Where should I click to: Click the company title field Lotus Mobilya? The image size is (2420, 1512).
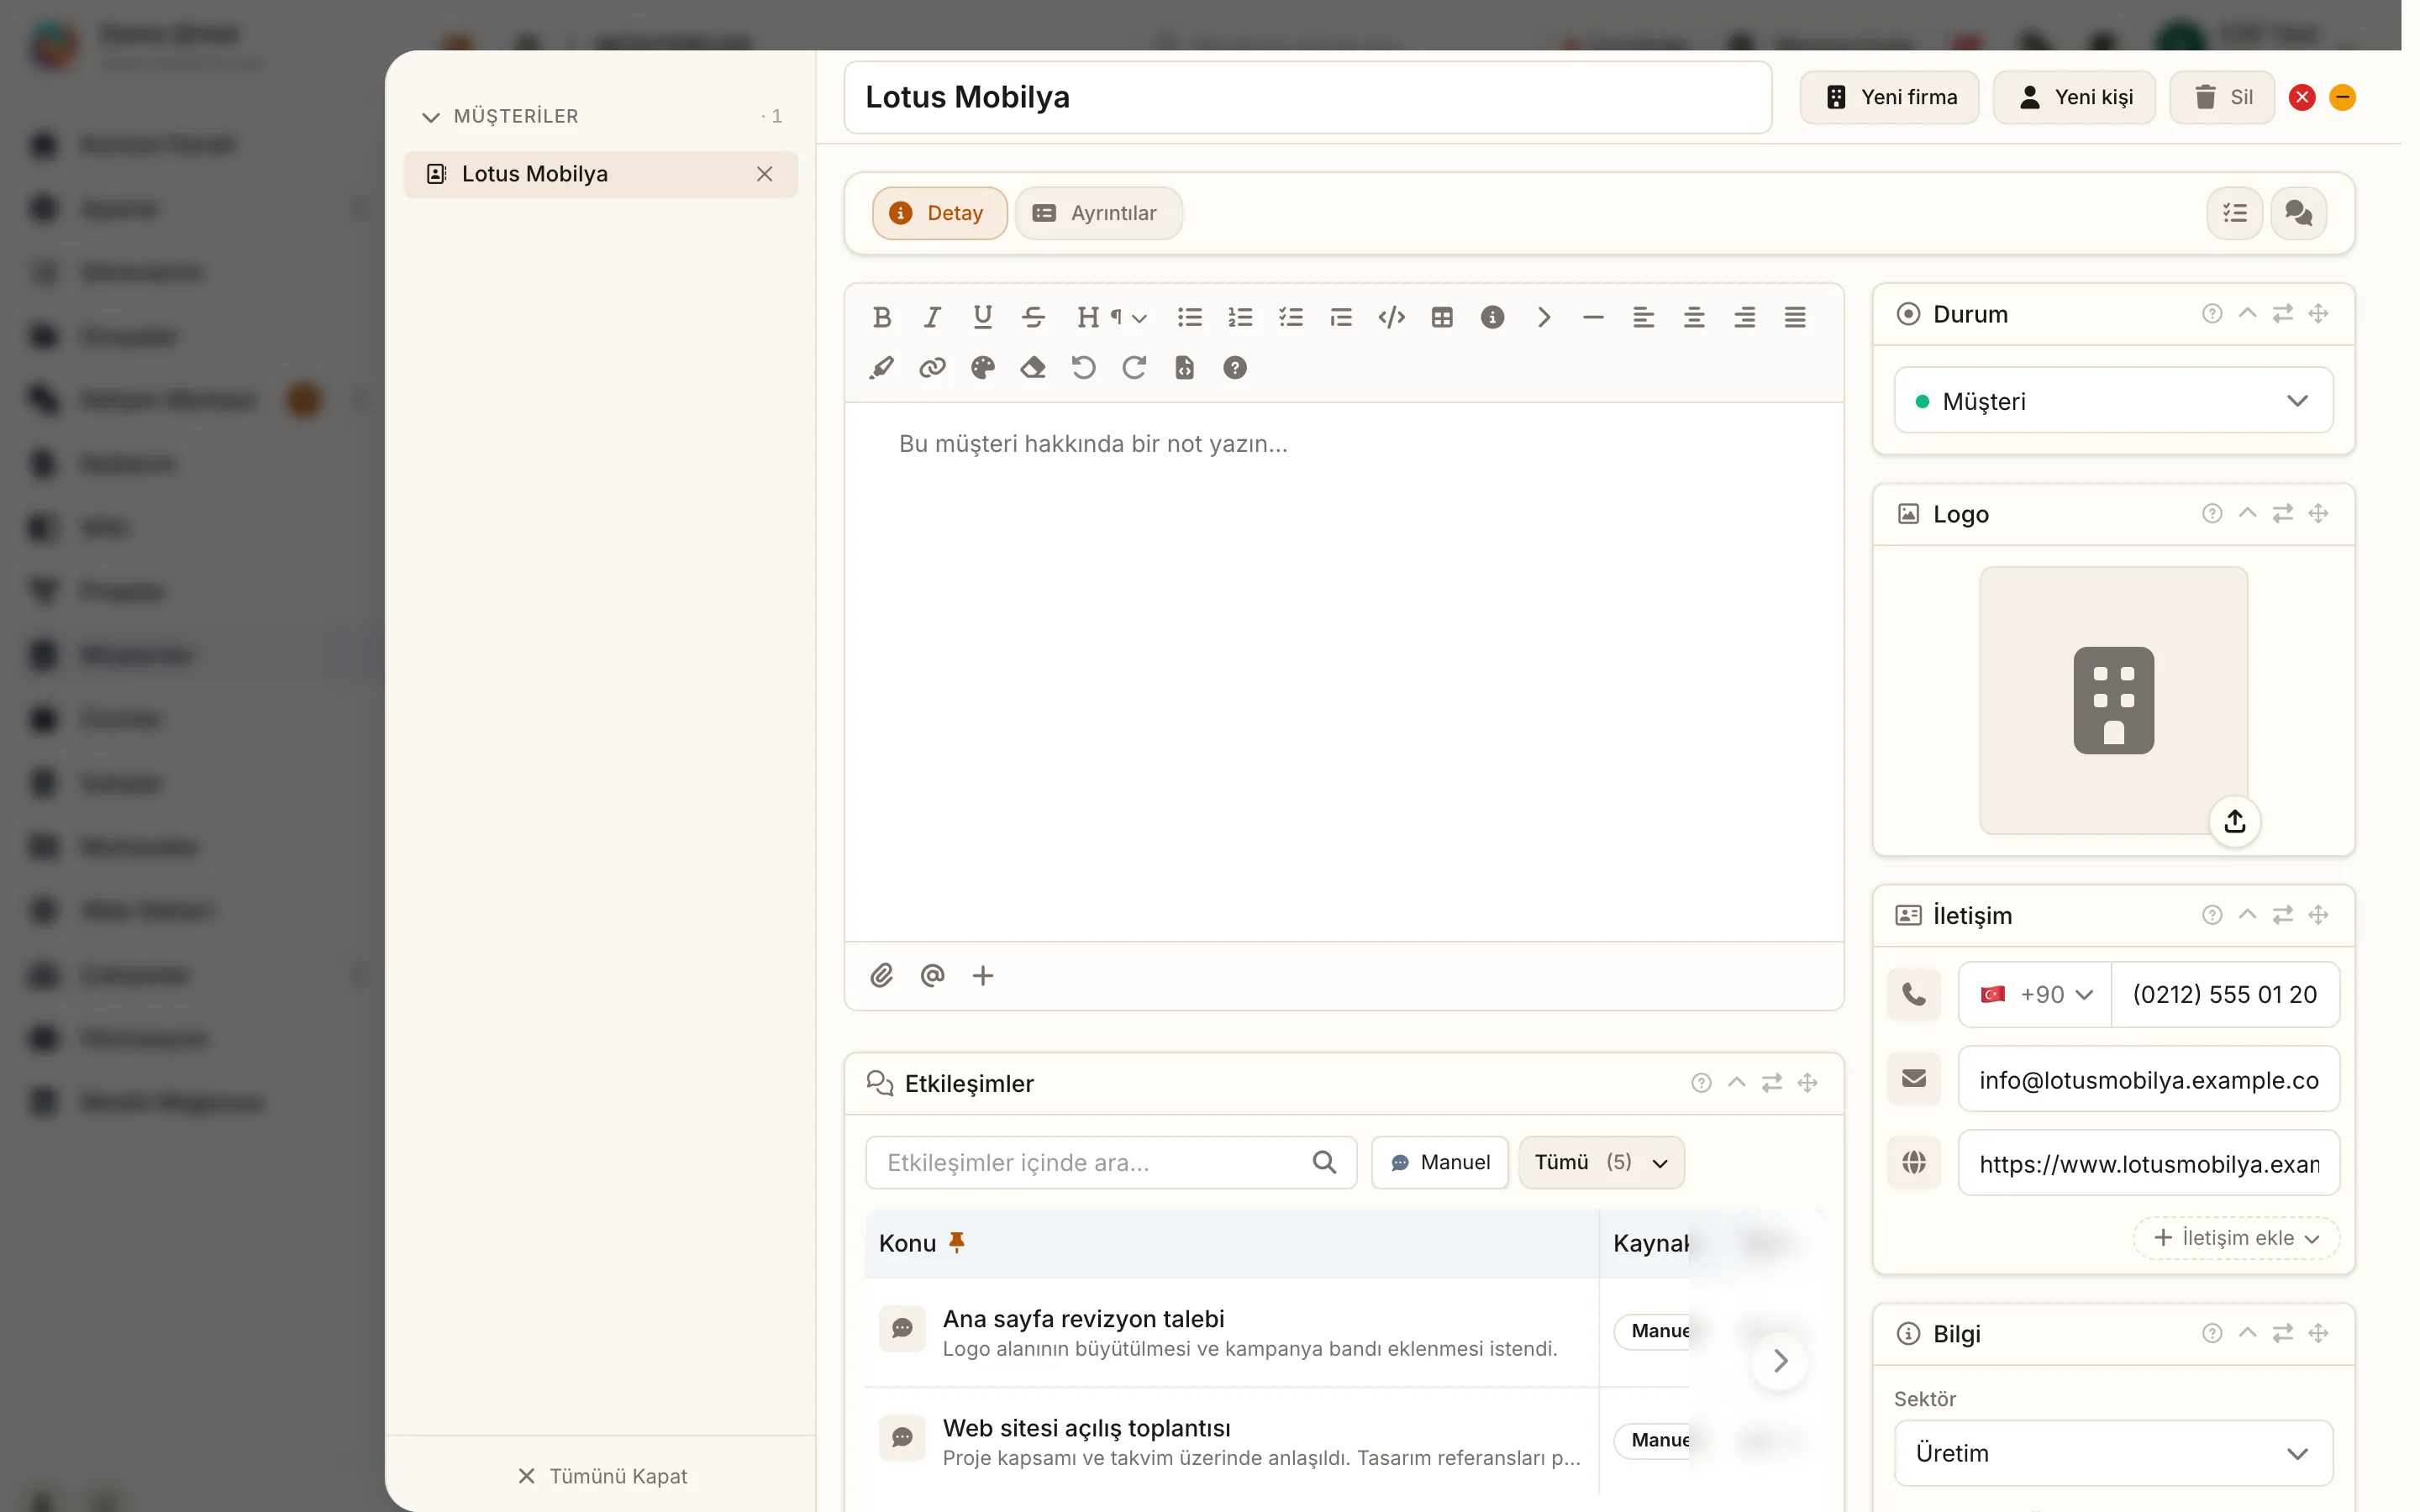(1307, 97)
